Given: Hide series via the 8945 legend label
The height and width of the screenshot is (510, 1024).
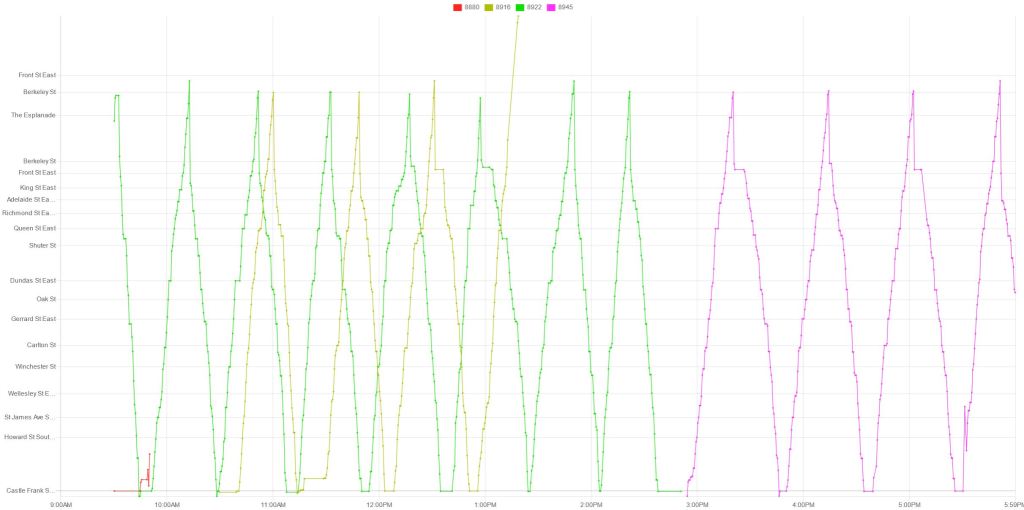Looking at the screenshot, I should 565,7.
